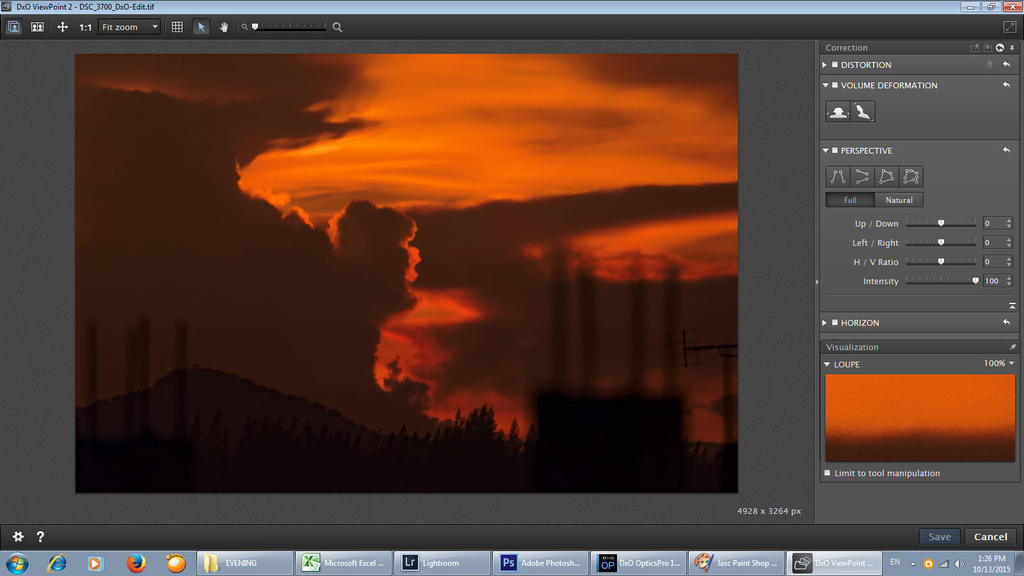Click the Intensity slider handle
The width and height of the screenshot is (1024, 576).
point(975,281)
